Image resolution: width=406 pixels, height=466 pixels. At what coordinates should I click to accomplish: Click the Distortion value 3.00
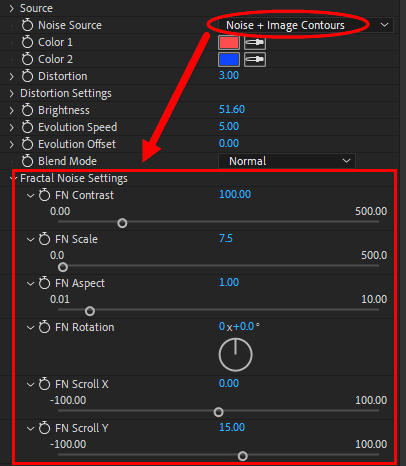[229, 75]
